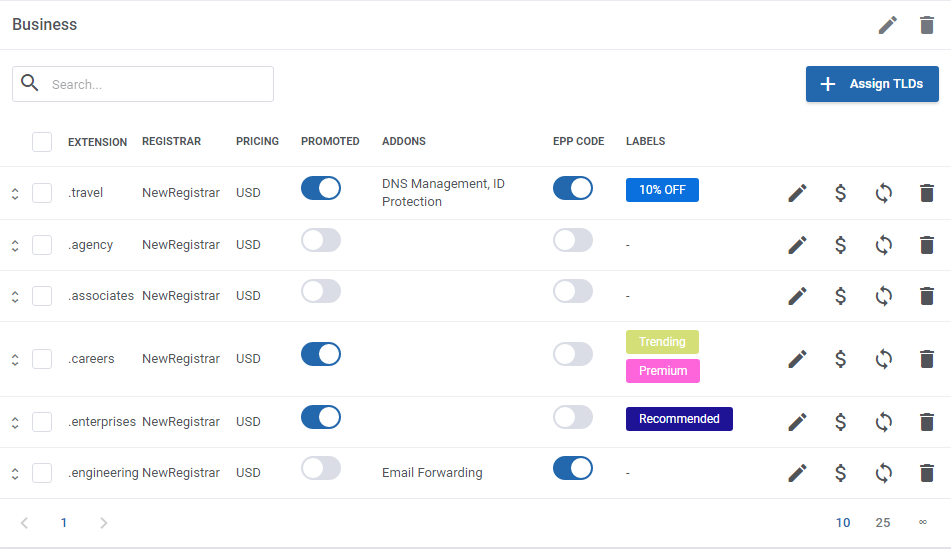
Task: Show 10 rows per page
Action: pyautogui.click(x=843, y=523)
